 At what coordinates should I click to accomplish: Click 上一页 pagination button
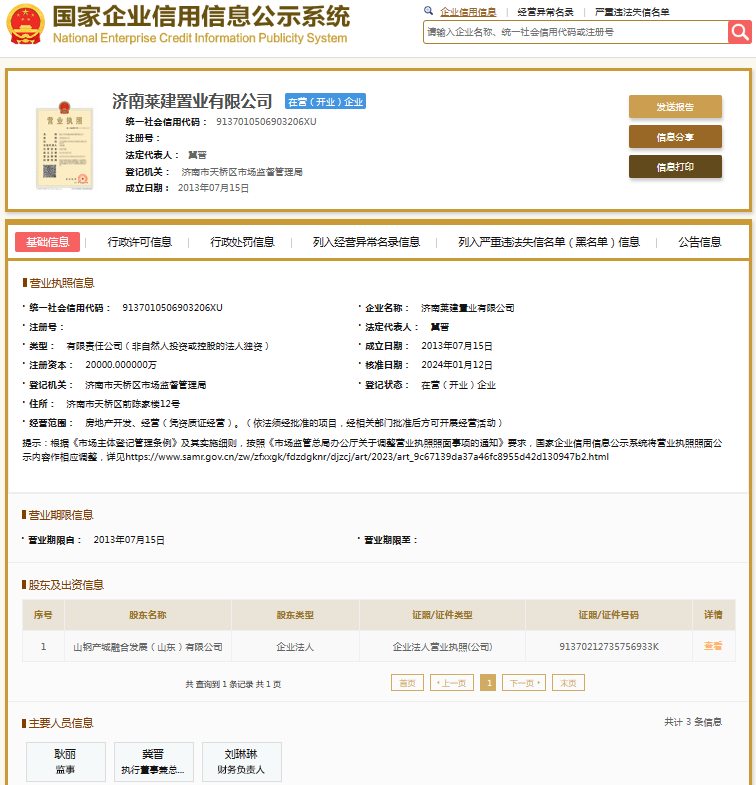click(452, 683)
